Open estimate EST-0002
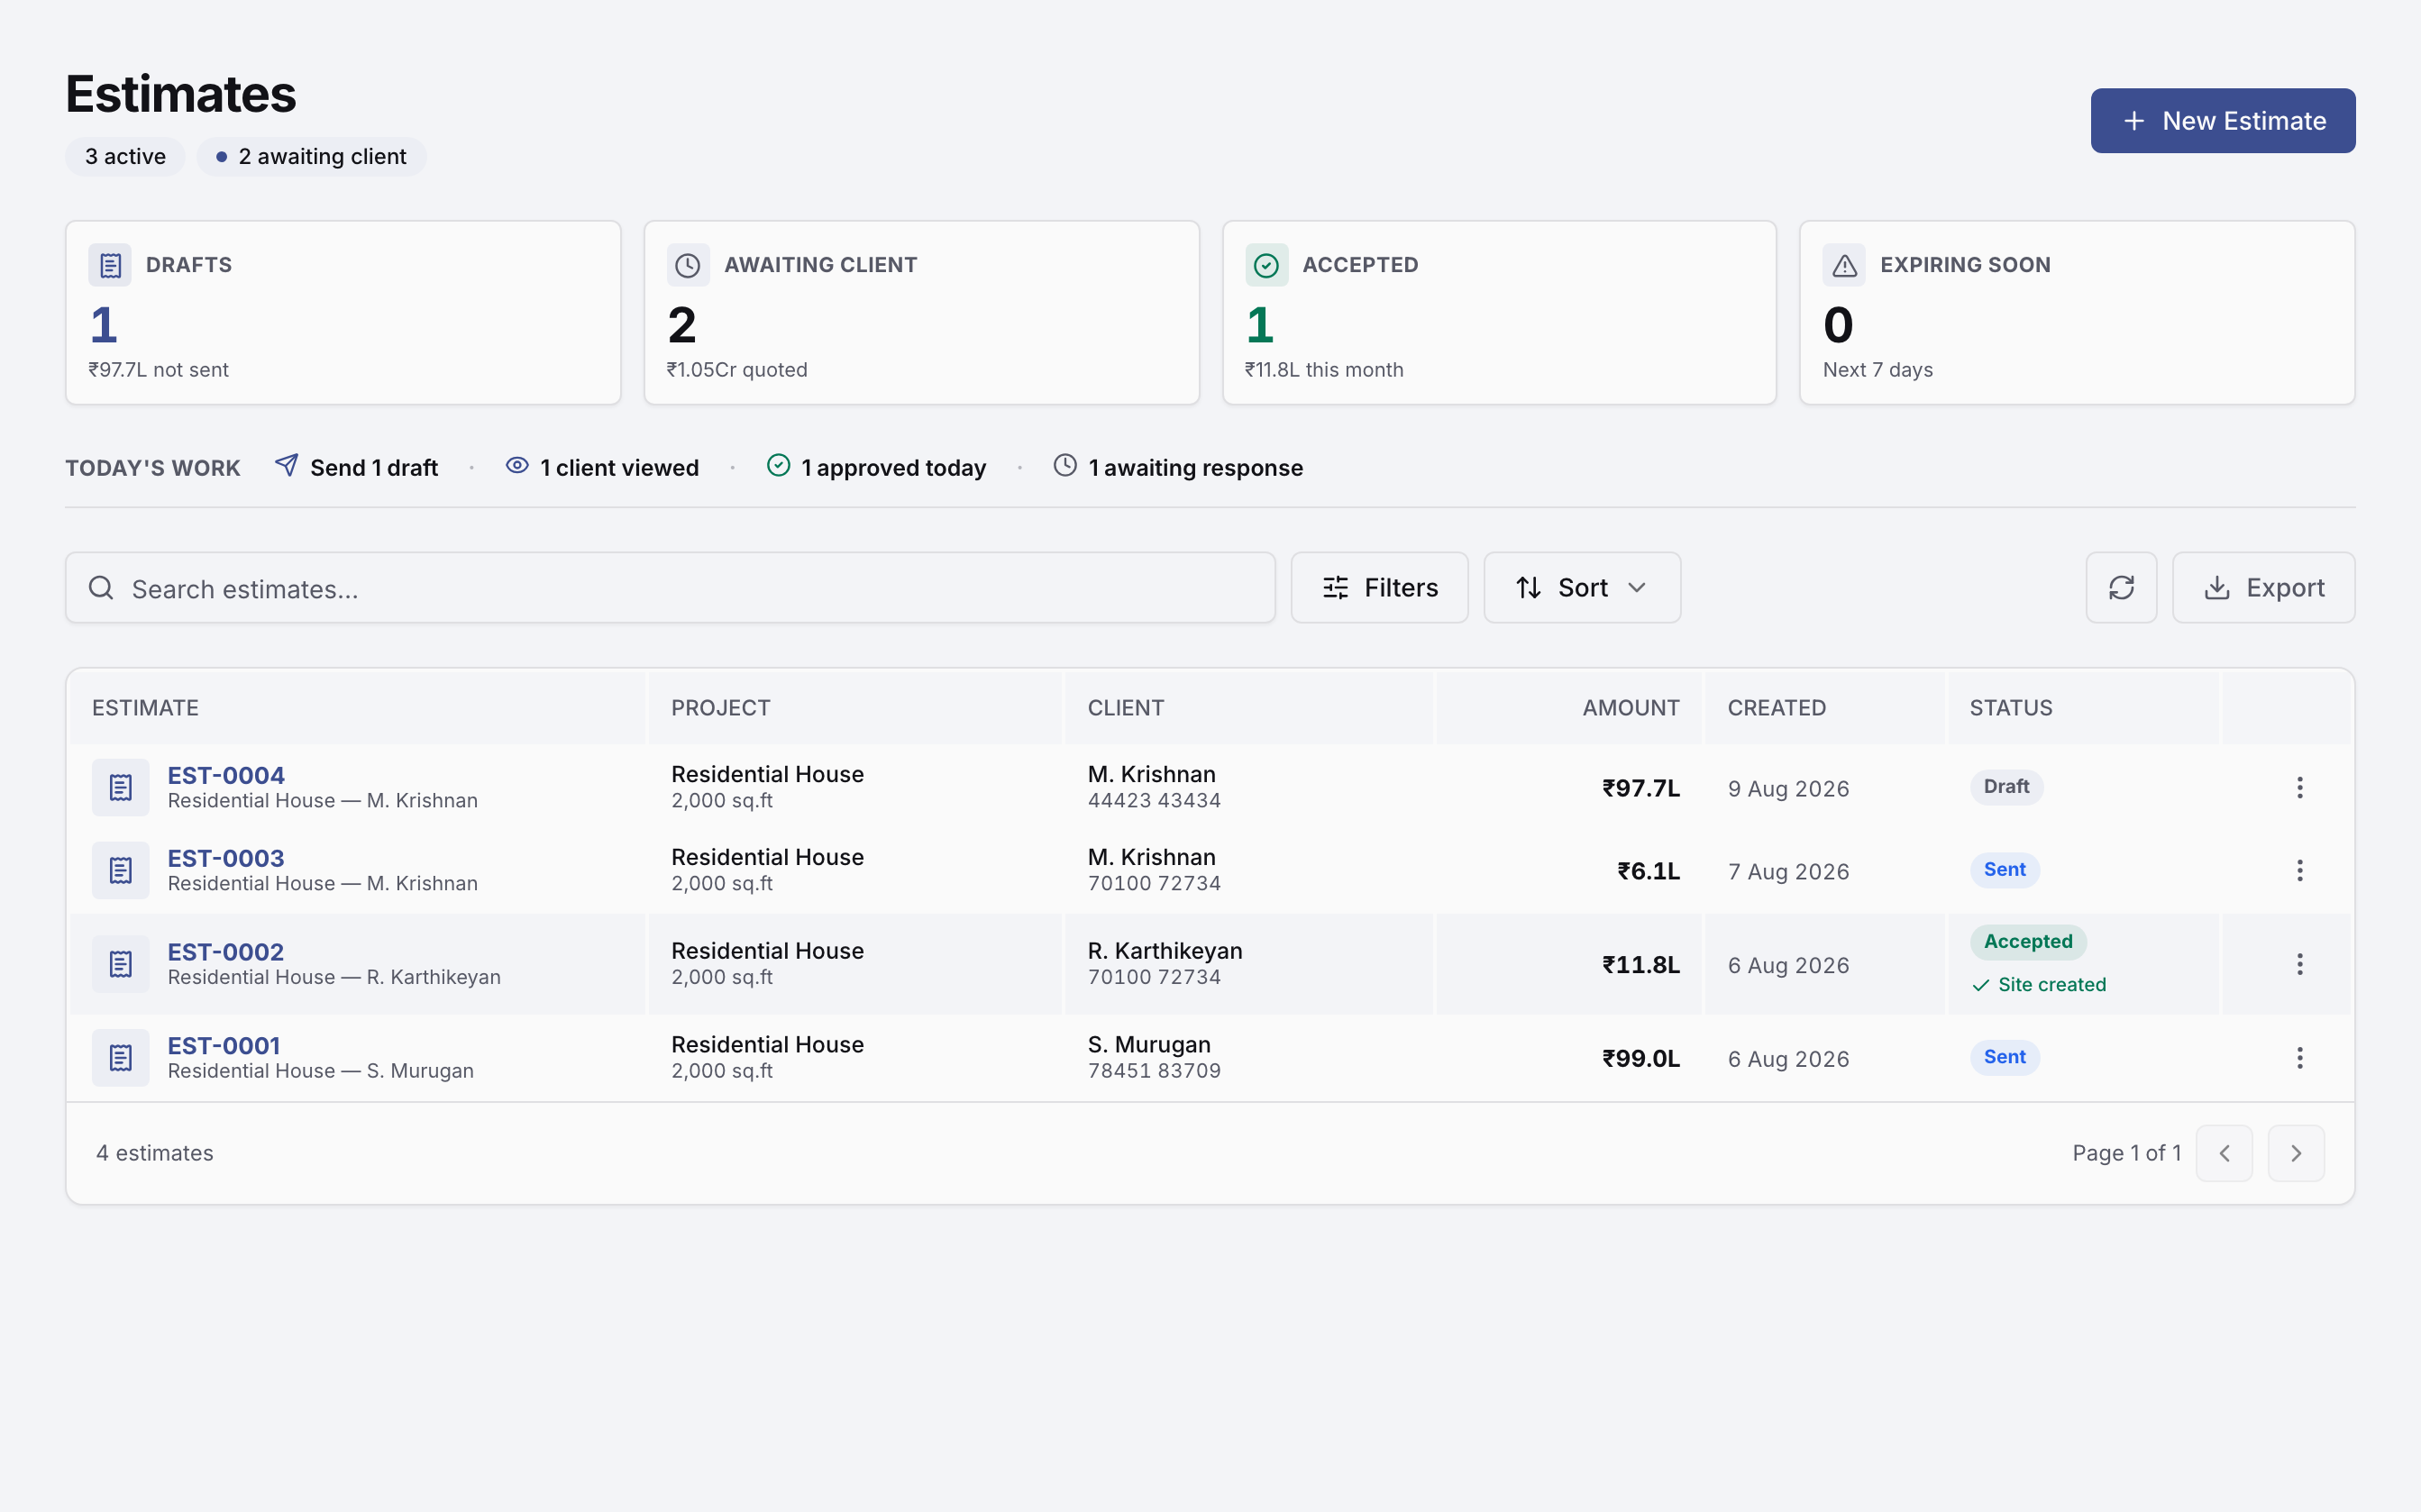Viewport: 2421px width, 1512px height. [x=226, y=952]
